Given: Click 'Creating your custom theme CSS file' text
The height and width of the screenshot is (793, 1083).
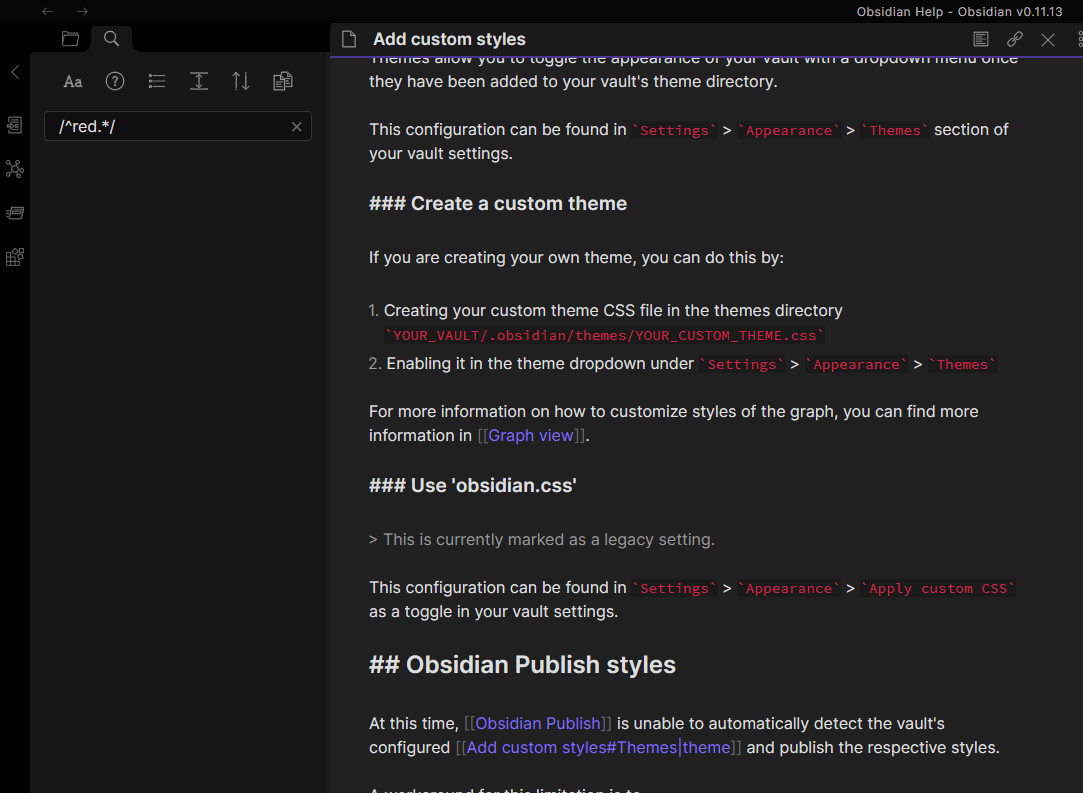Looking at the screenshot, I should coord(613,310).
